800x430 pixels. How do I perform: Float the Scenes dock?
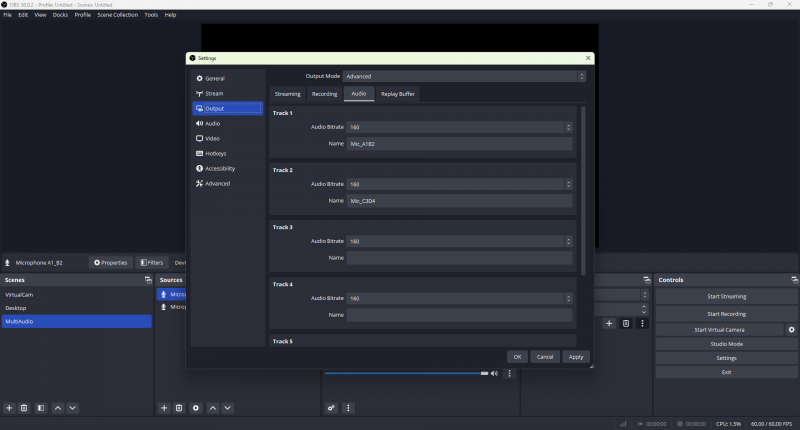[x=148, y=280]
